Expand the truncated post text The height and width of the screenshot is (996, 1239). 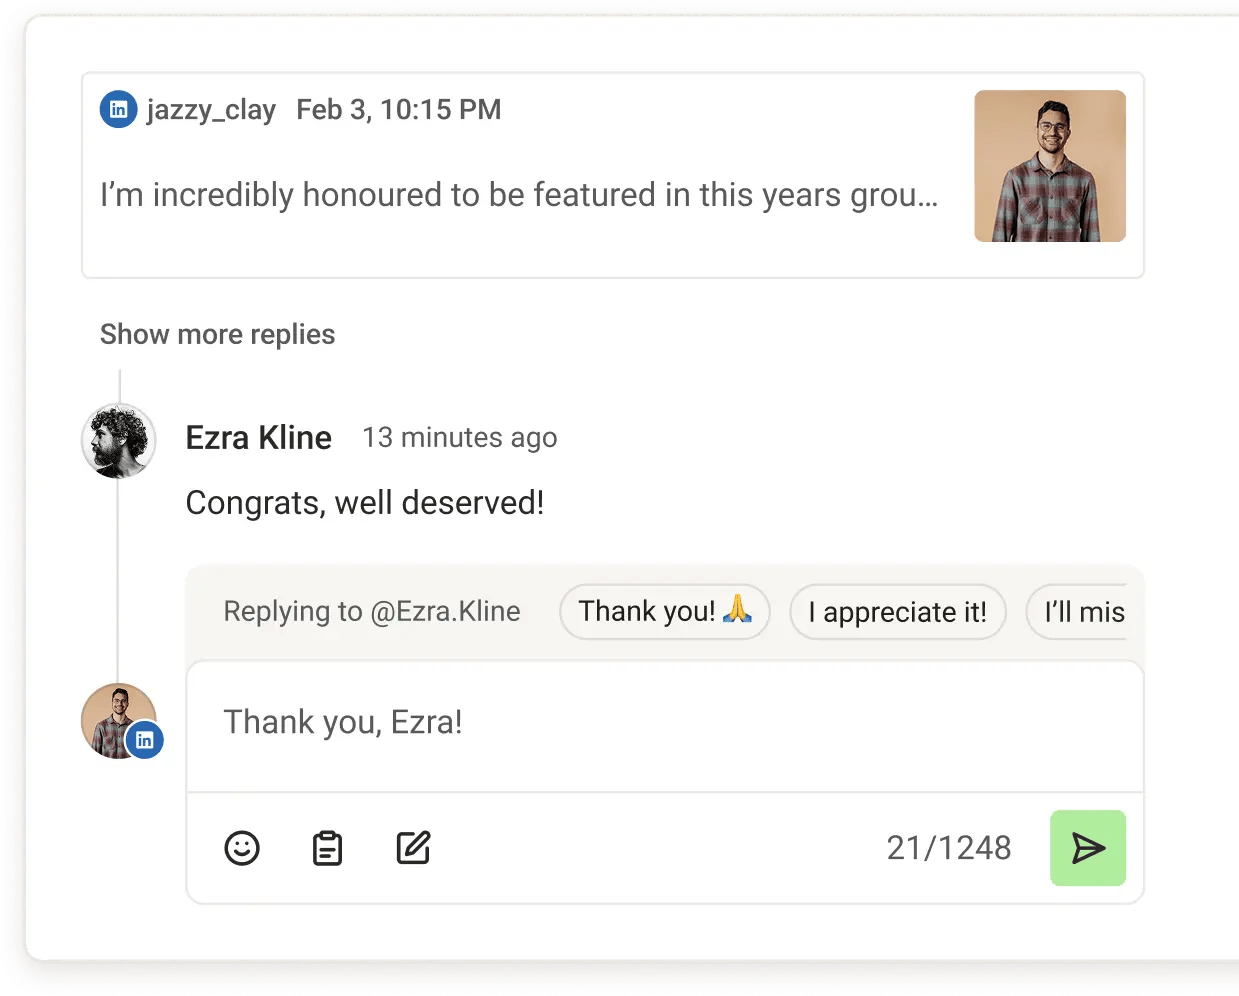(518, 195)
